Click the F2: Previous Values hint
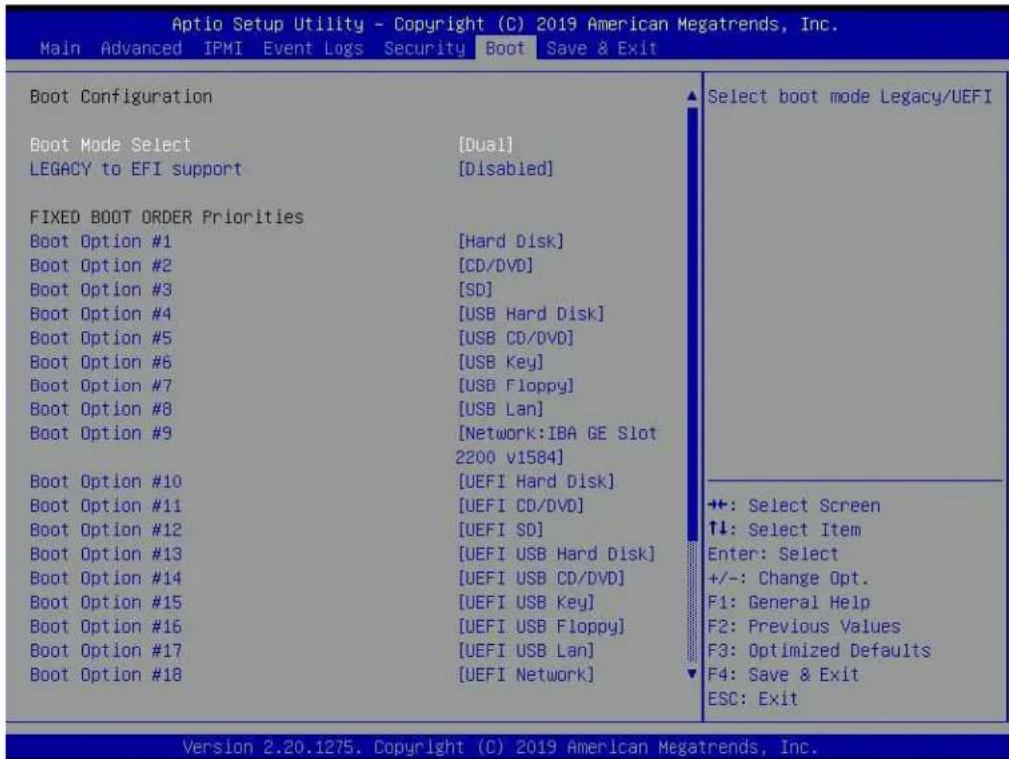This screenshot has width=1009, height=759. point(804,626)
